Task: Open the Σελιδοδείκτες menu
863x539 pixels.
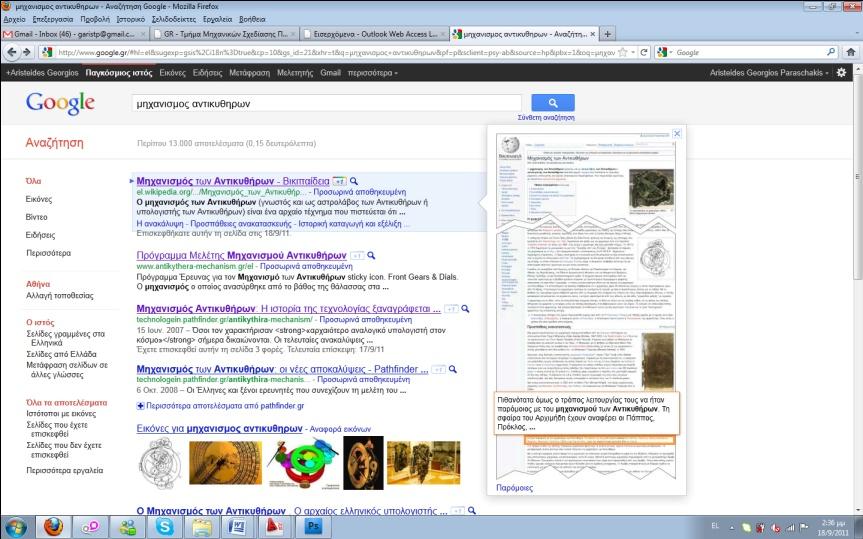Action: [174, 19]
